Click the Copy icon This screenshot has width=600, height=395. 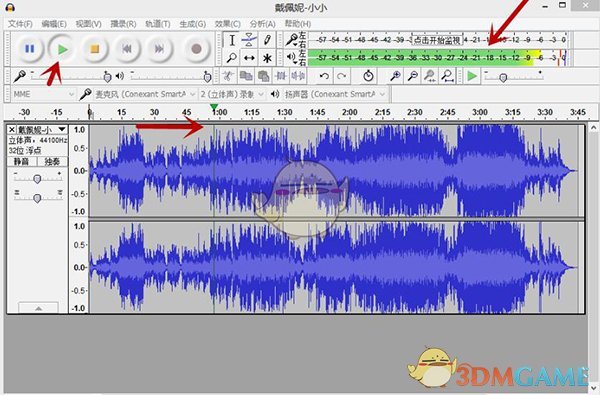246,76
